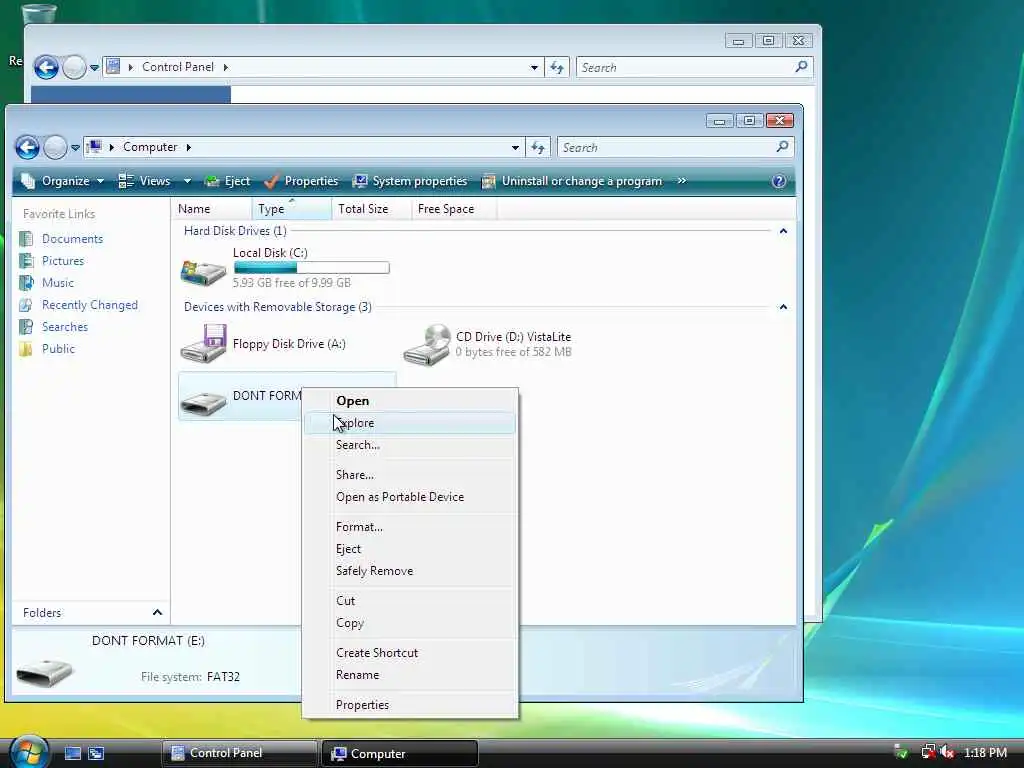Sort by the Name column header
This screenshot has height=768, width=1024.
coord(212,209)
